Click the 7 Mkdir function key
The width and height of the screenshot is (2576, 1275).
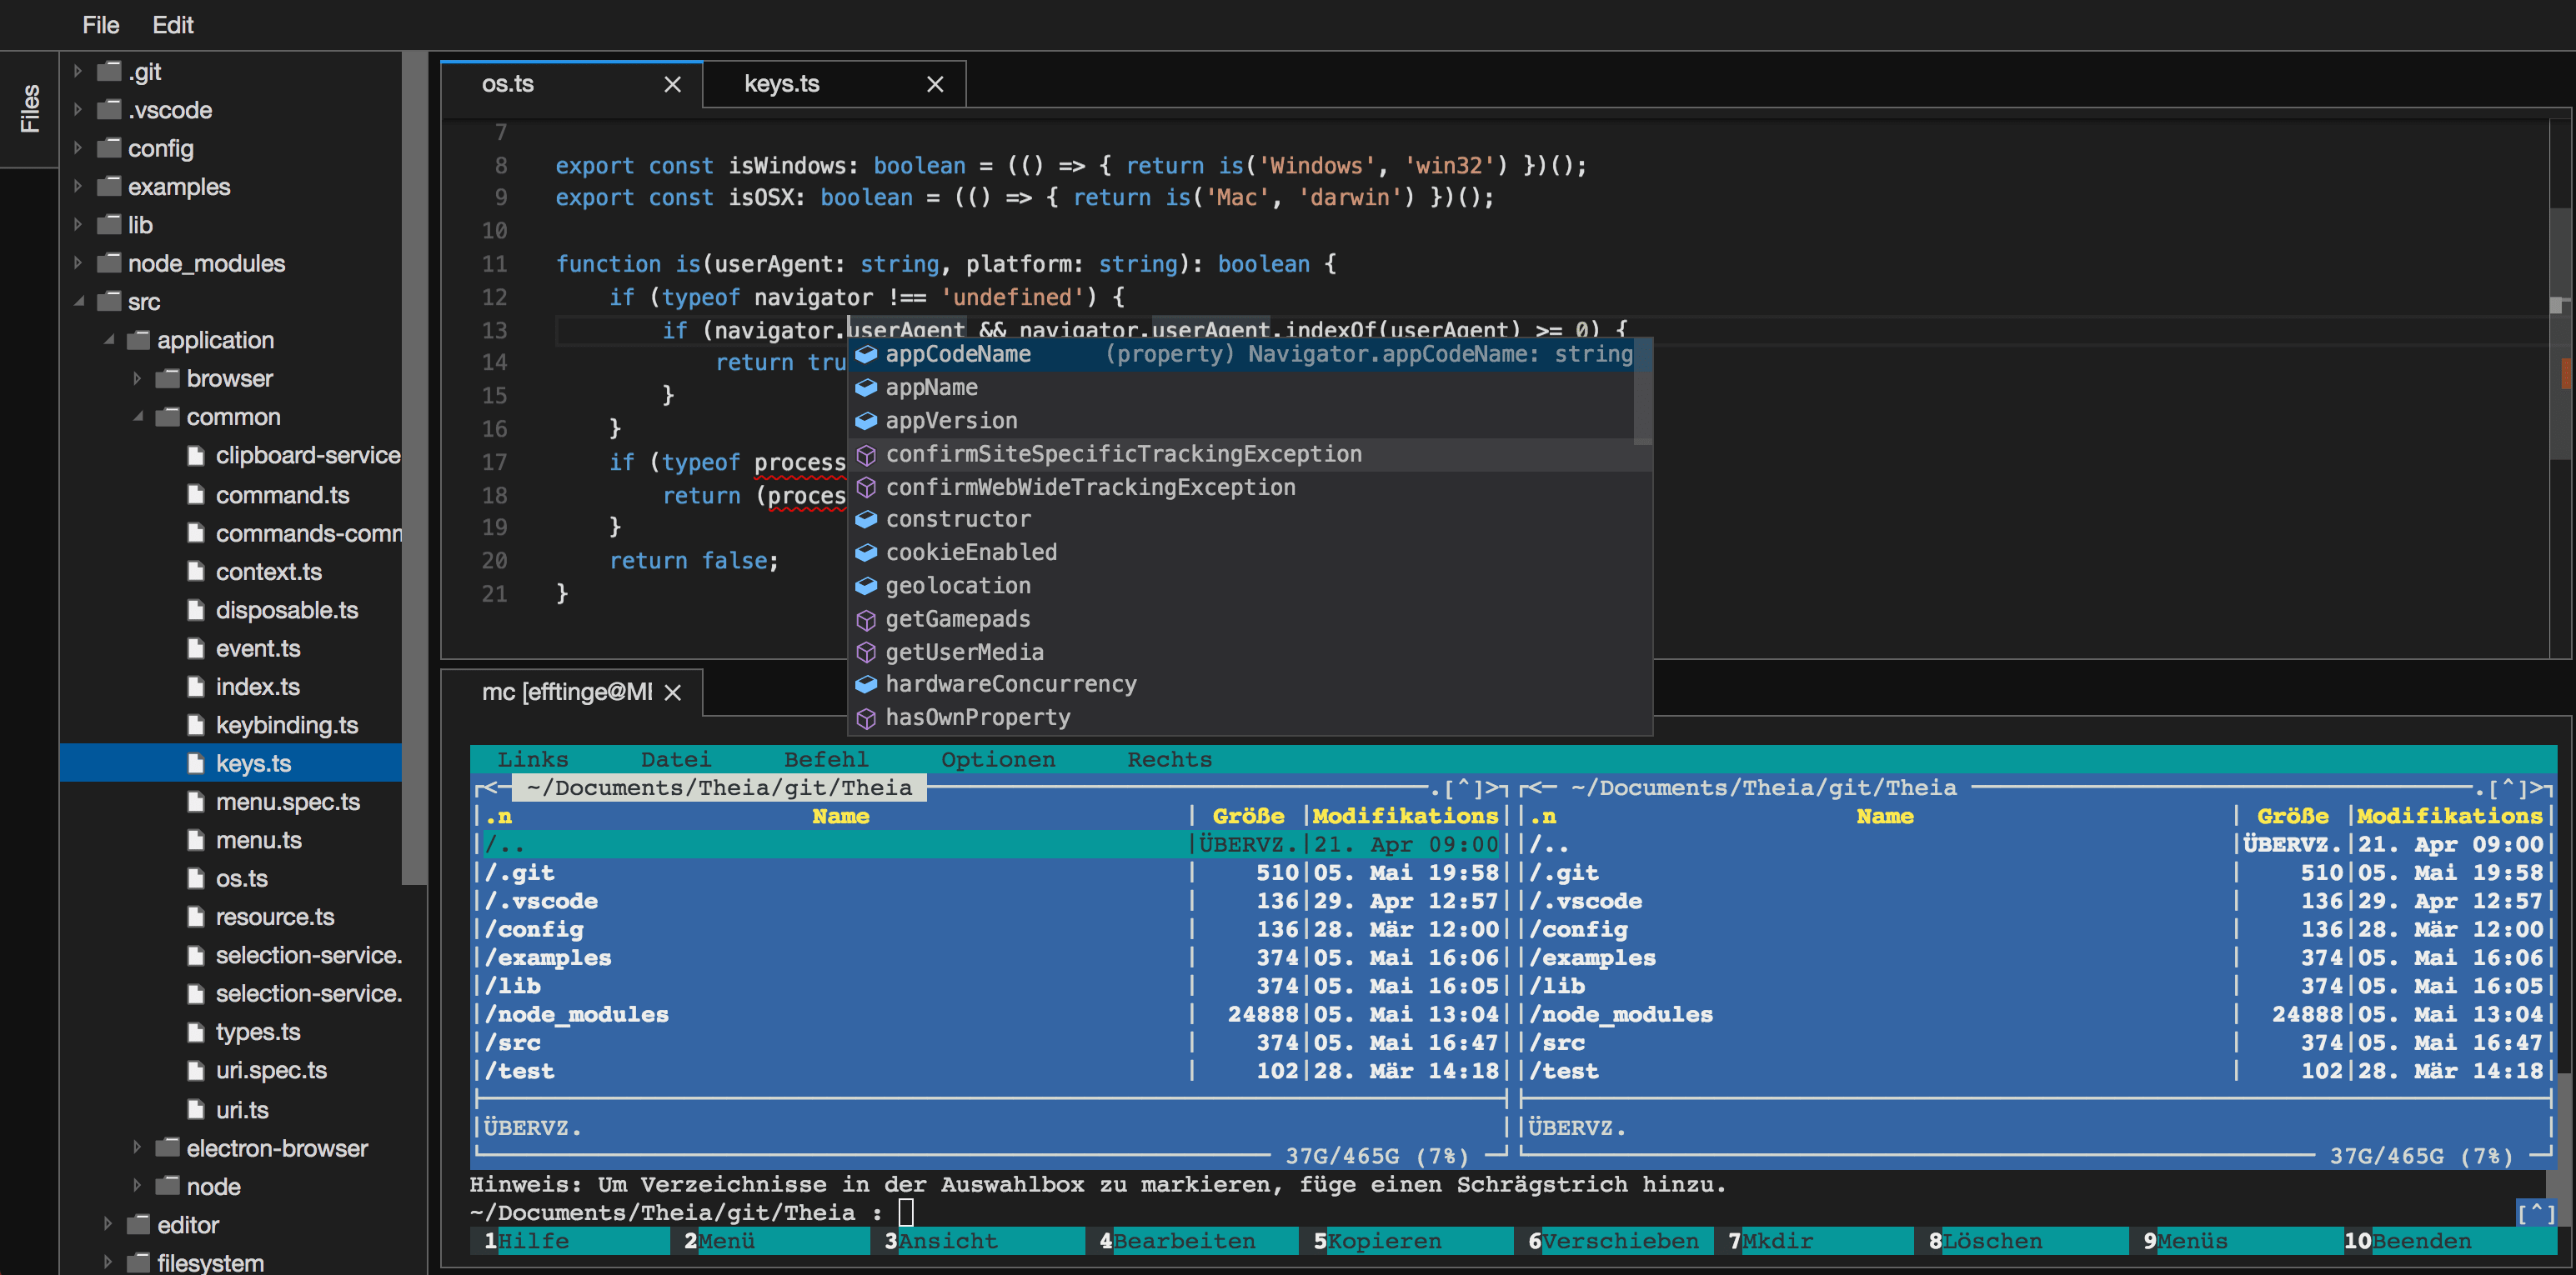click(x=1814, y=1241)
